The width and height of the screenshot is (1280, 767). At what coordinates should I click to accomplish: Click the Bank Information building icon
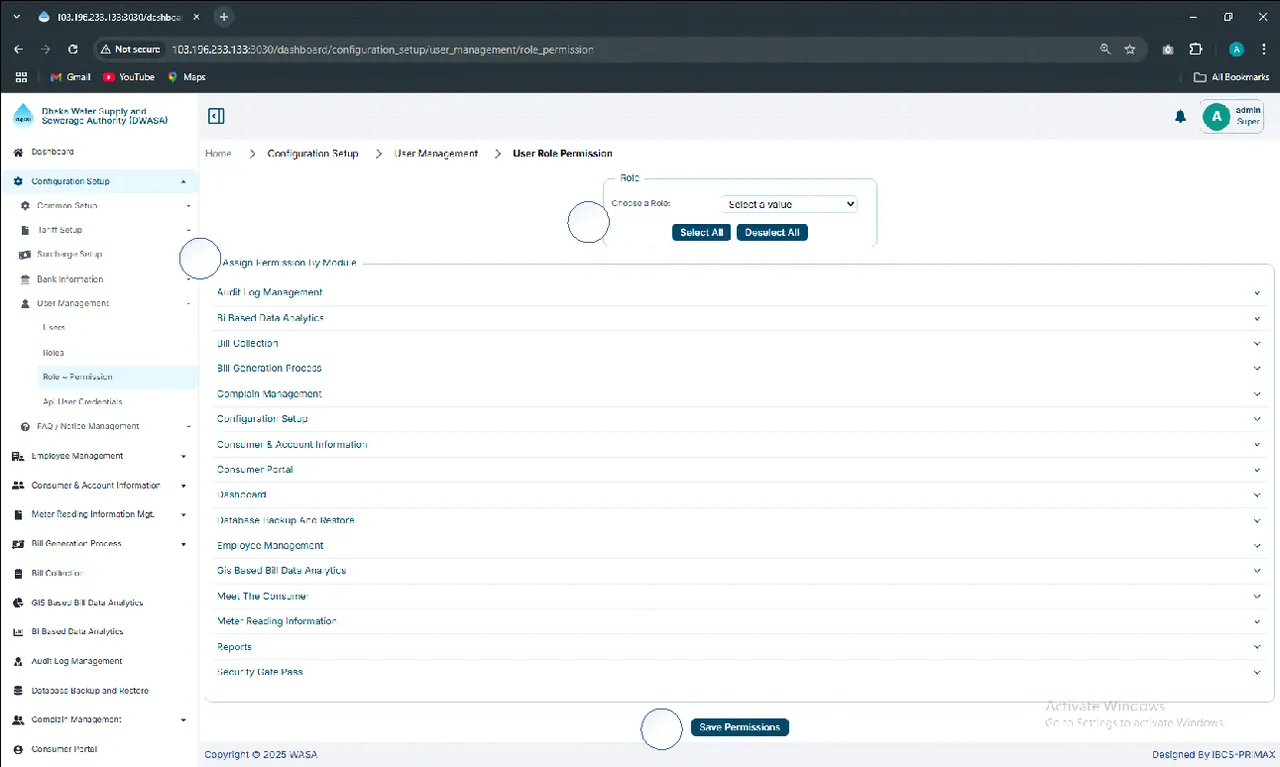26,279
